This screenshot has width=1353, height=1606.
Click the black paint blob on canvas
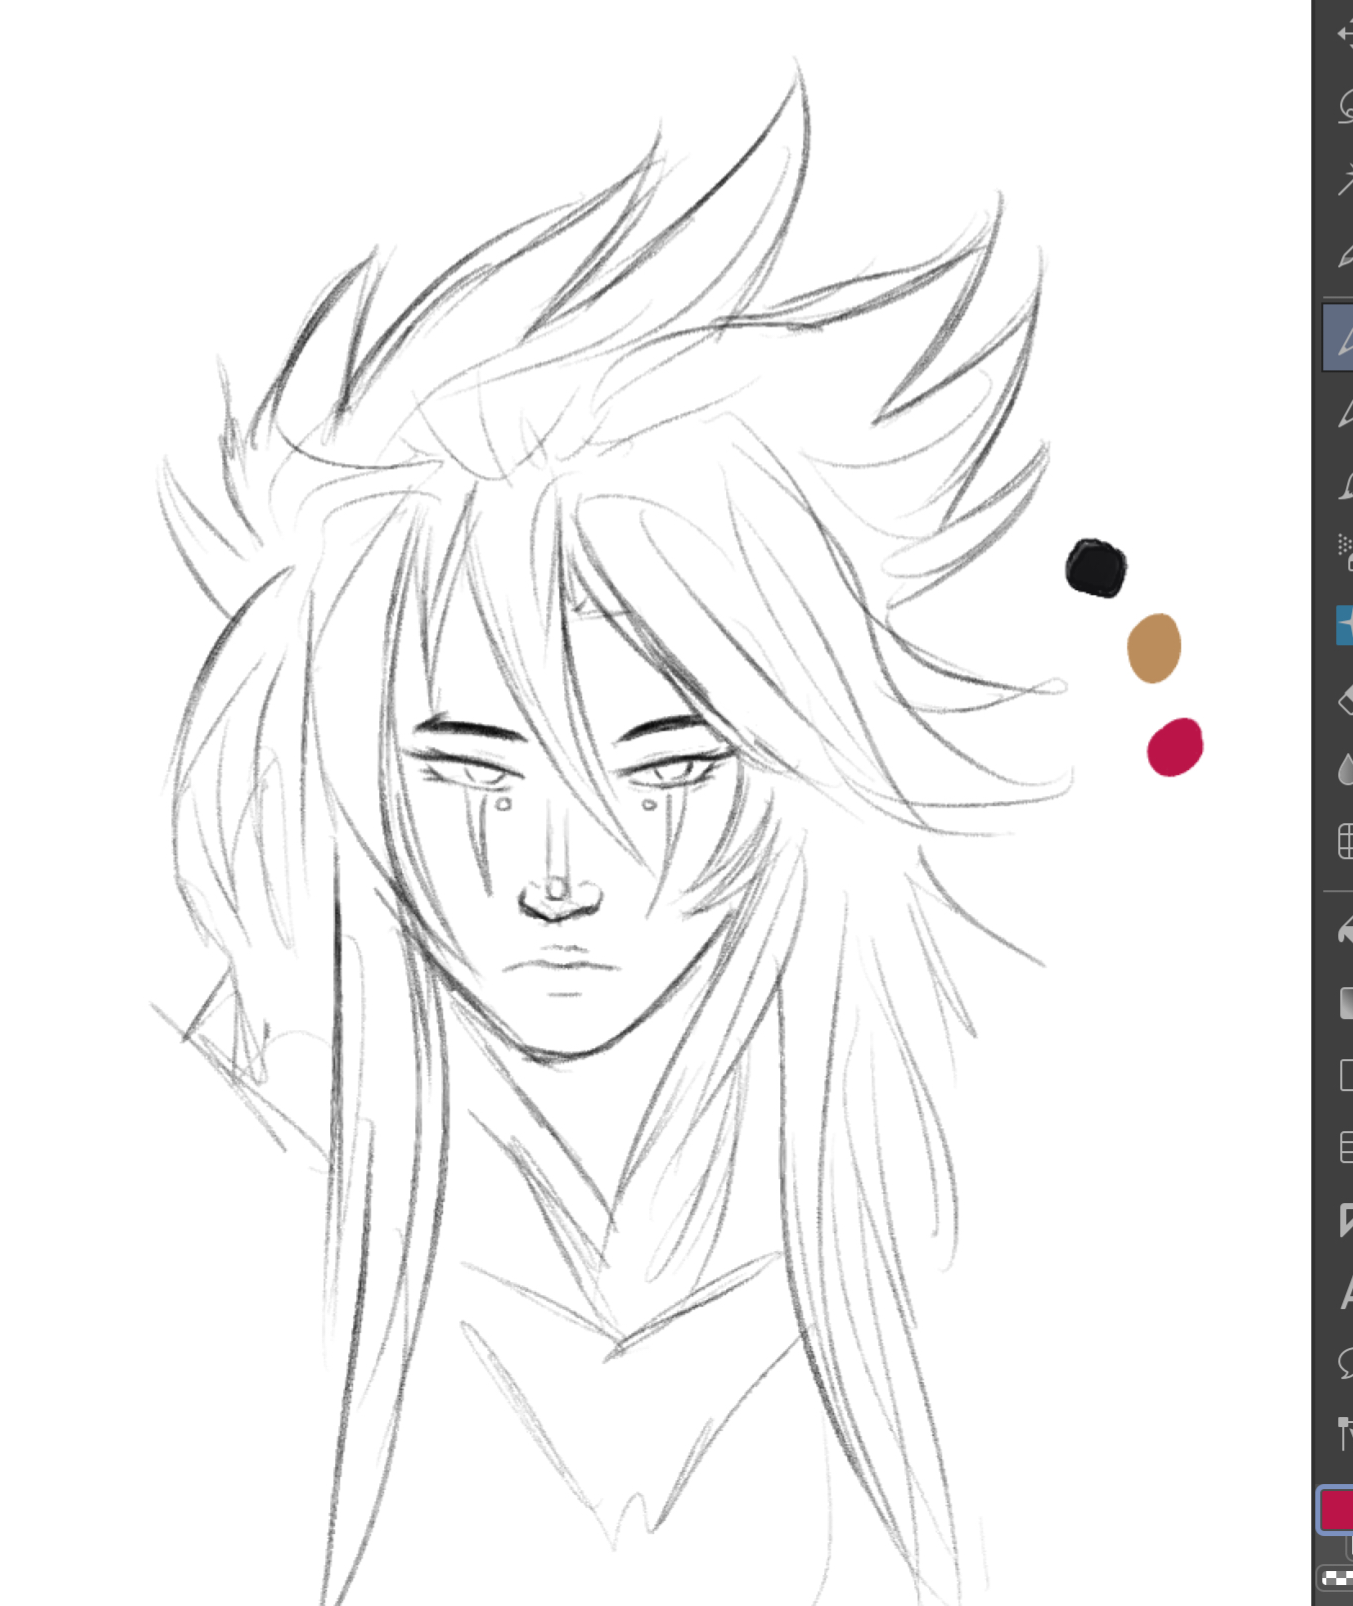tap(1096, 568)
